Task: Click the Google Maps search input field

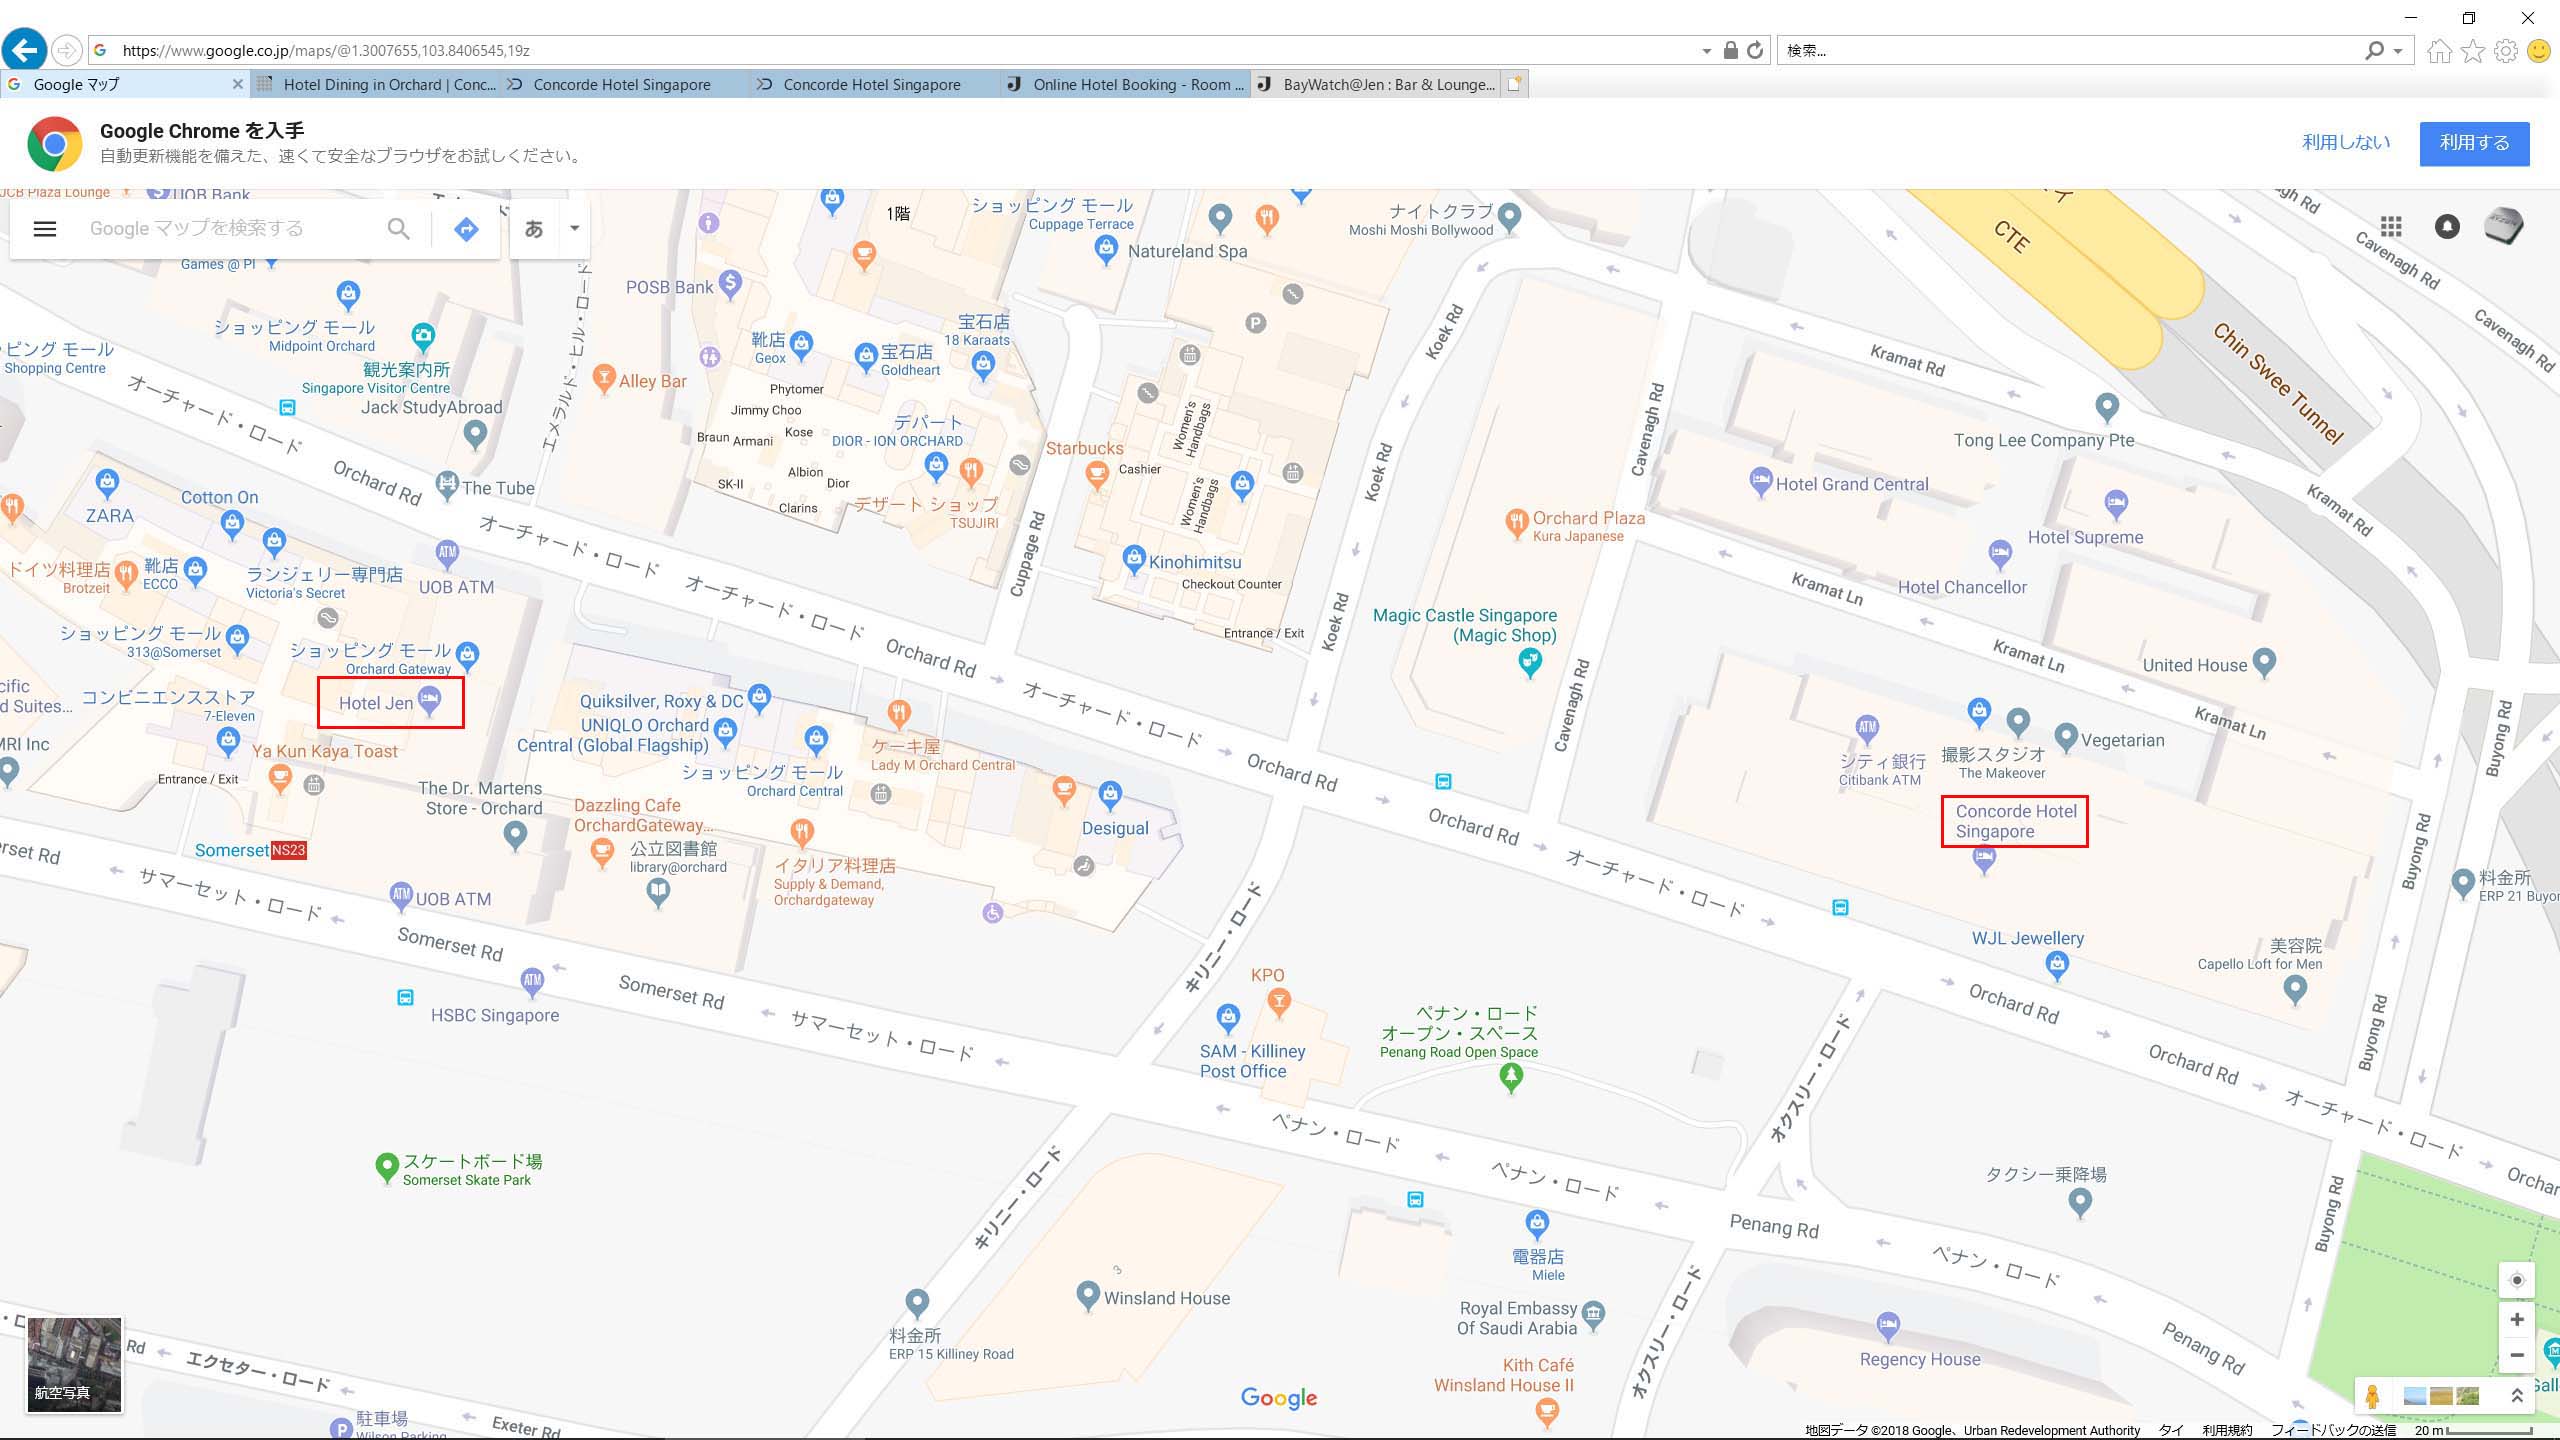Action: pos(230,229)
